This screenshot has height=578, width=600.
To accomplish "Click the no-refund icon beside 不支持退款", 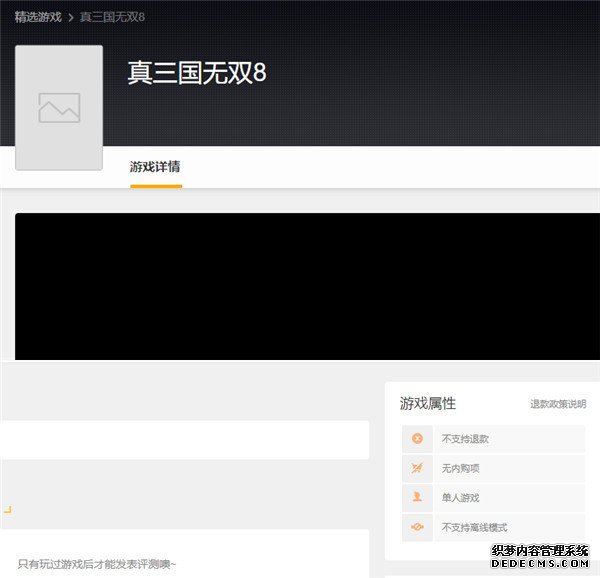I will tap(417, 438).
